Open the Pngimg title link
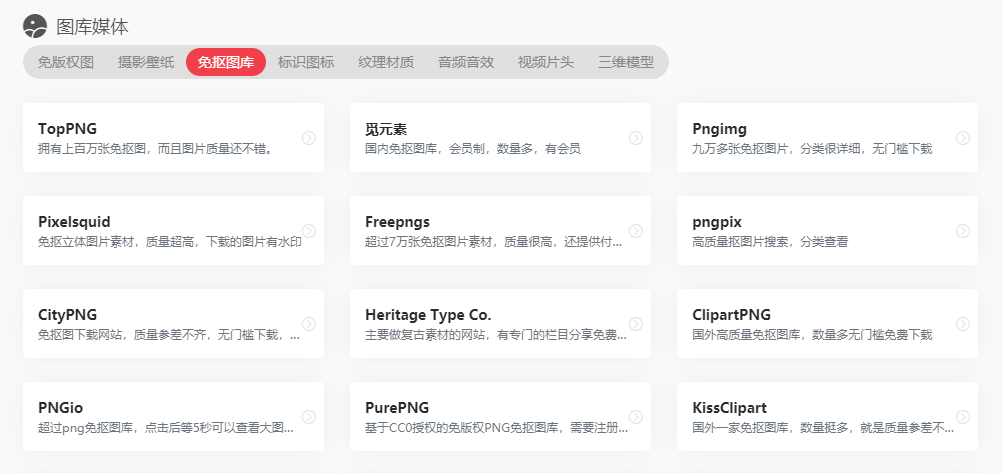Viewport: 1003px width, 473px height. point(719,129)
